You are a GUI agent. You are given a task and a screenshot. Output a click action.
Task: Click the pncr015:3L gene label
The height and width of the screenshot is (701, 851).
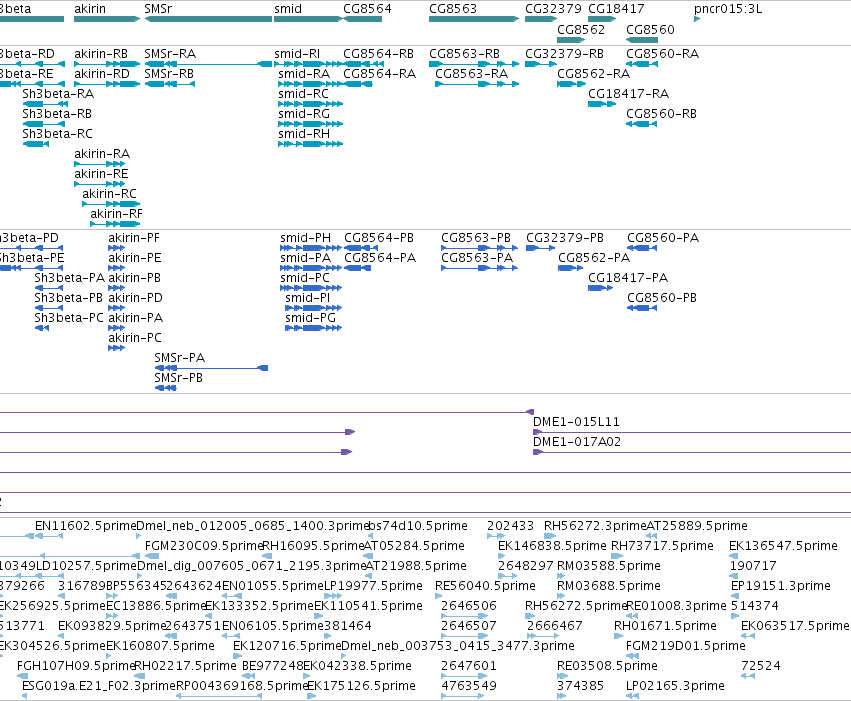click(x=728, y=9)
